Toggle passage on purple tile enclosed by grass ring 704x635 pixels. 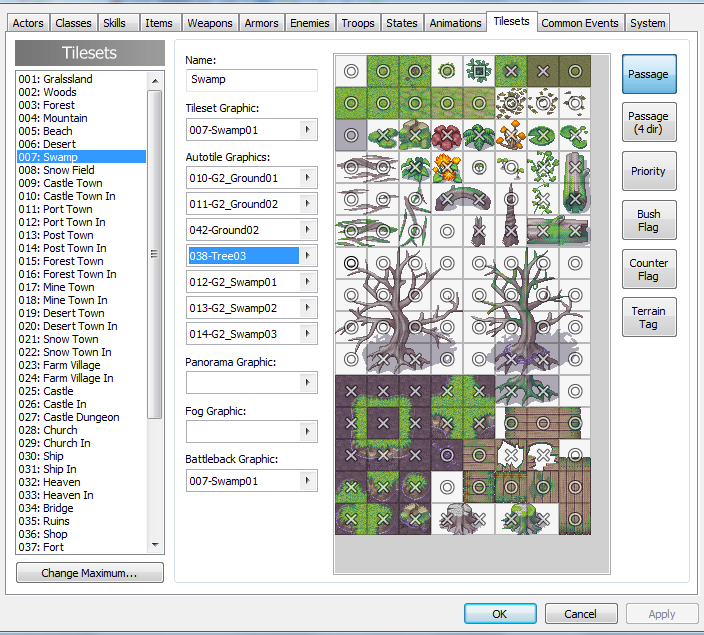(x=383, y=423)
